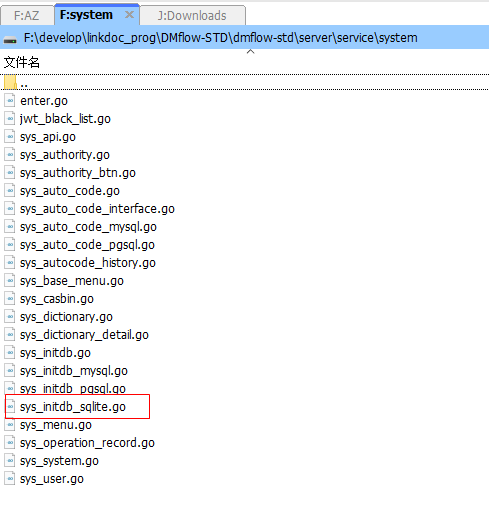
Task: Click the sort arrow above file list
Action: click(250, 52)
